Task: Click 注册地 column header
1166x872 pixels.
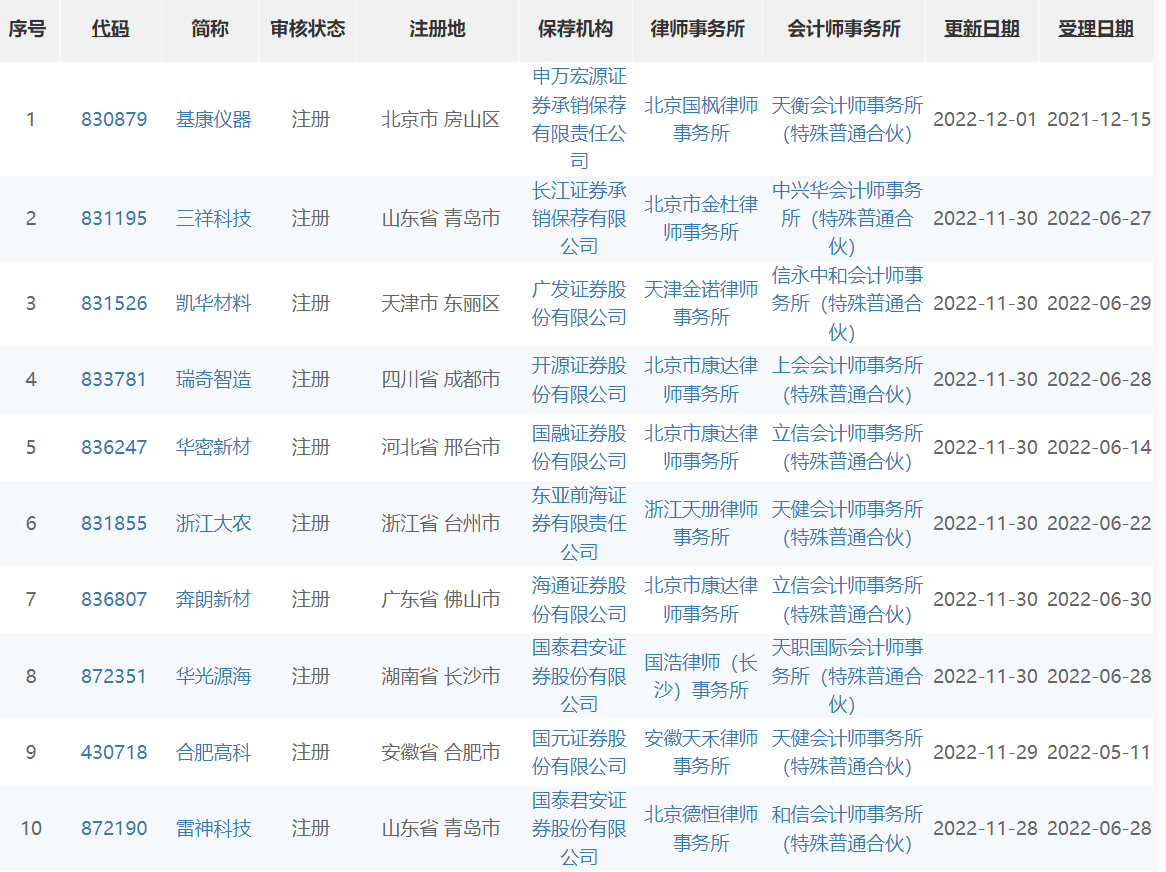Action: [437, 29]
